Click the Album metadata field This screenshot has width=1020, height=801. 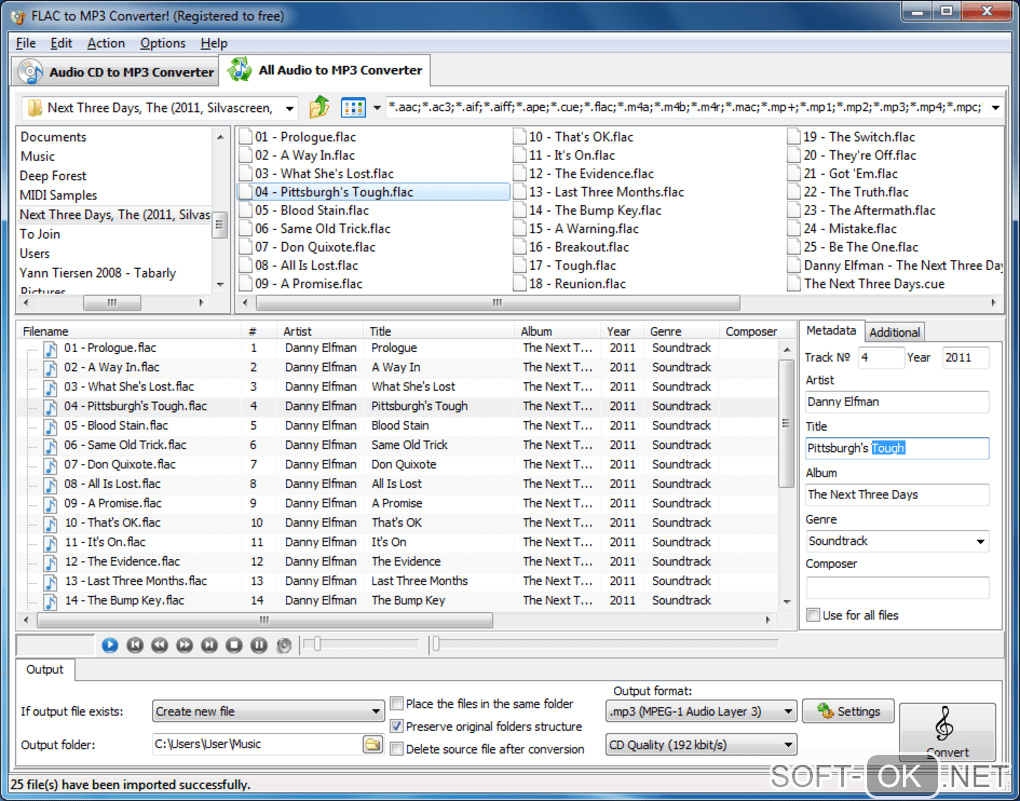tap(897, 495)
